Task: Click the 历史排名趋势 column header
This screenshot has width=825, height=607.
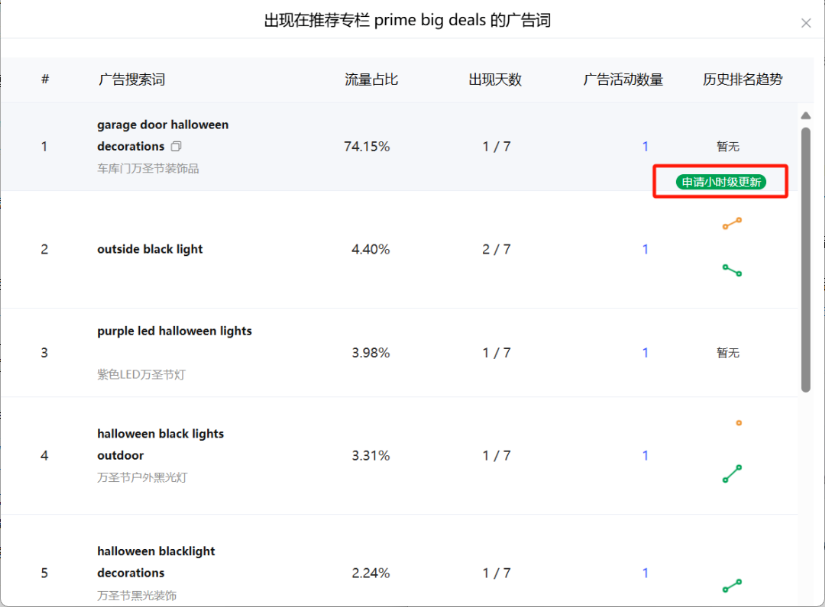Action: (x=742, y=79)
